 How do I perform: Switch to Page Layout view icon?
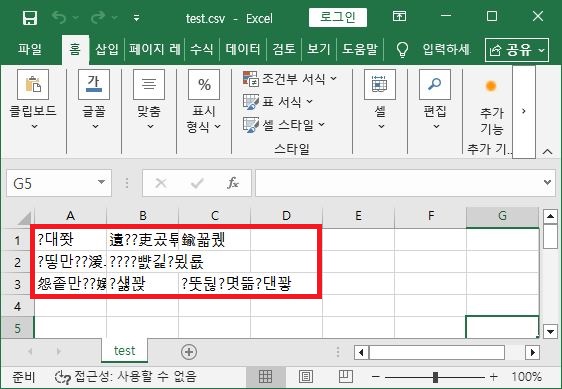coord(305,376)
